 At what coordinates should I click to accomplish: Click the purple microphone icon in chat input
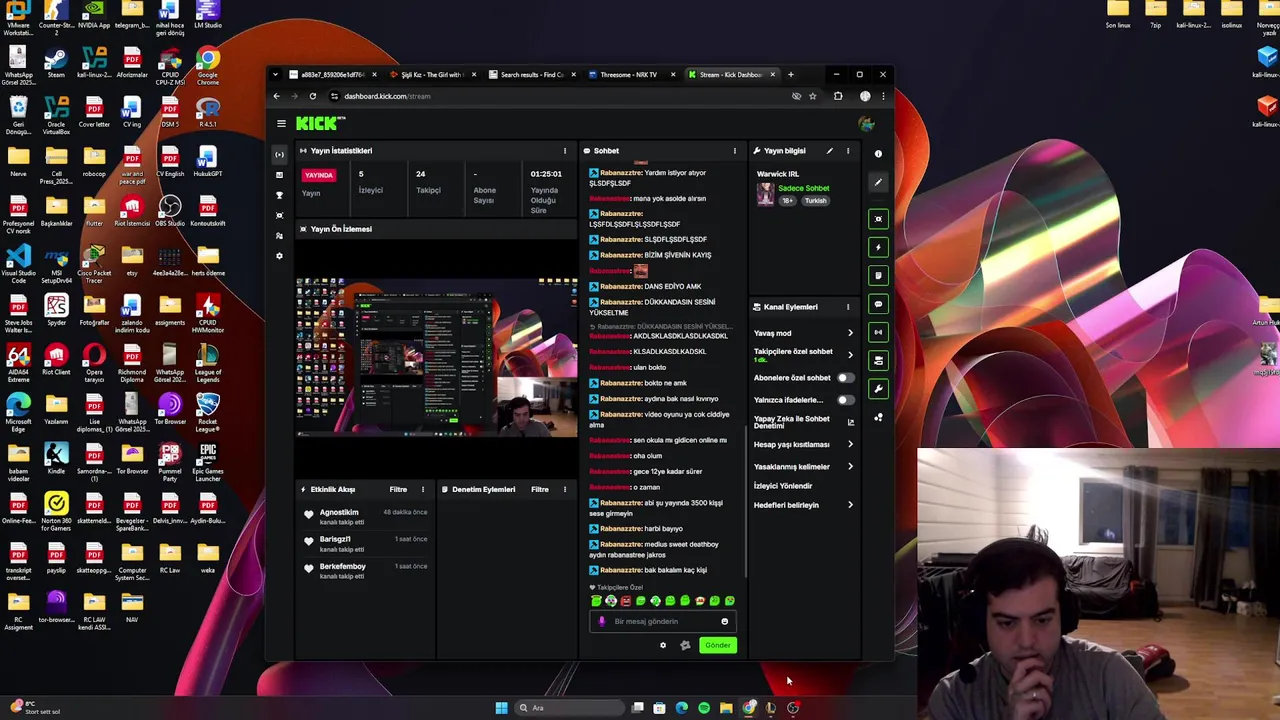click(x=601, y=621)
